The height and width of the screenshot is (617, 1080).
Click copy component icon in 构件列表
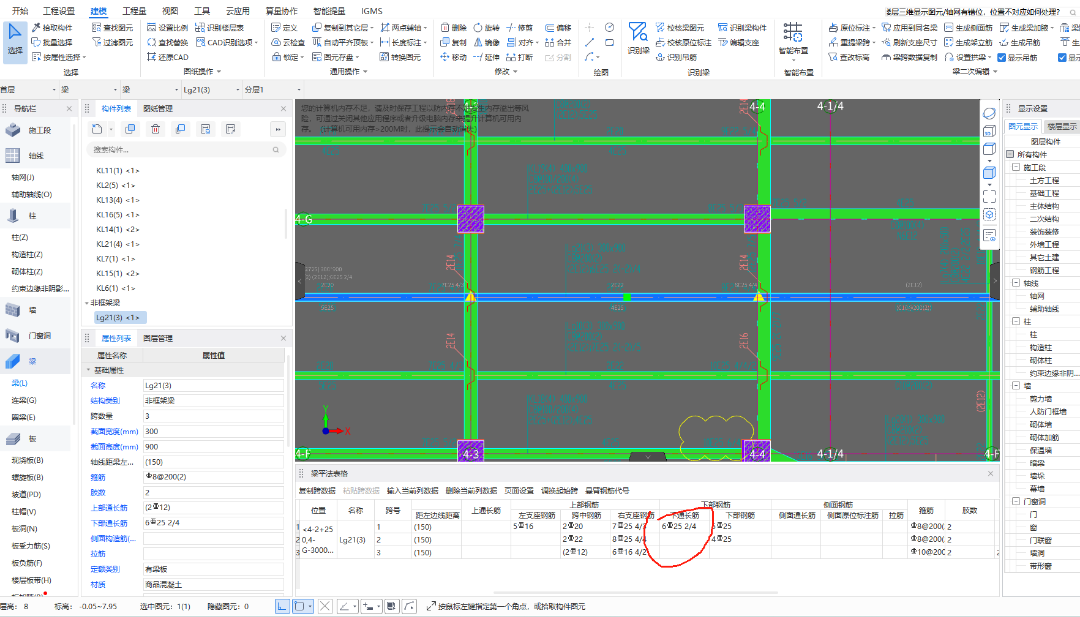pyautogui.click(x=129, y=129)
